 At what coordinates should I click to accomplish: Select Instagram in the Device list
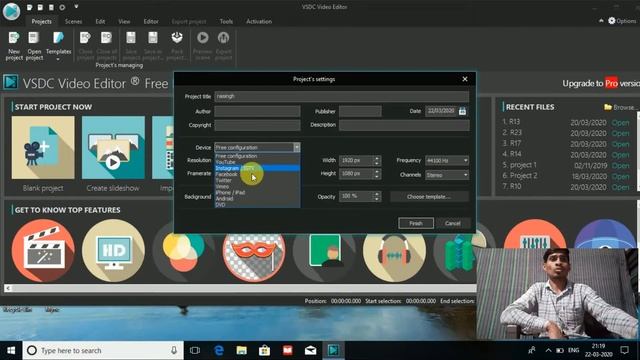tap(257, 168)
